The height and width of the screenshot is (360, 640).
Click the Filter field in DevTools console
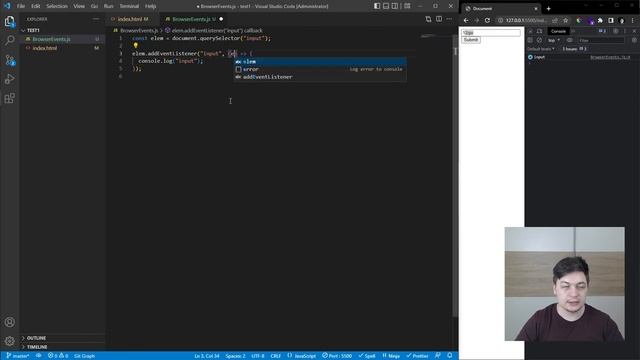(x=601, y=40)
